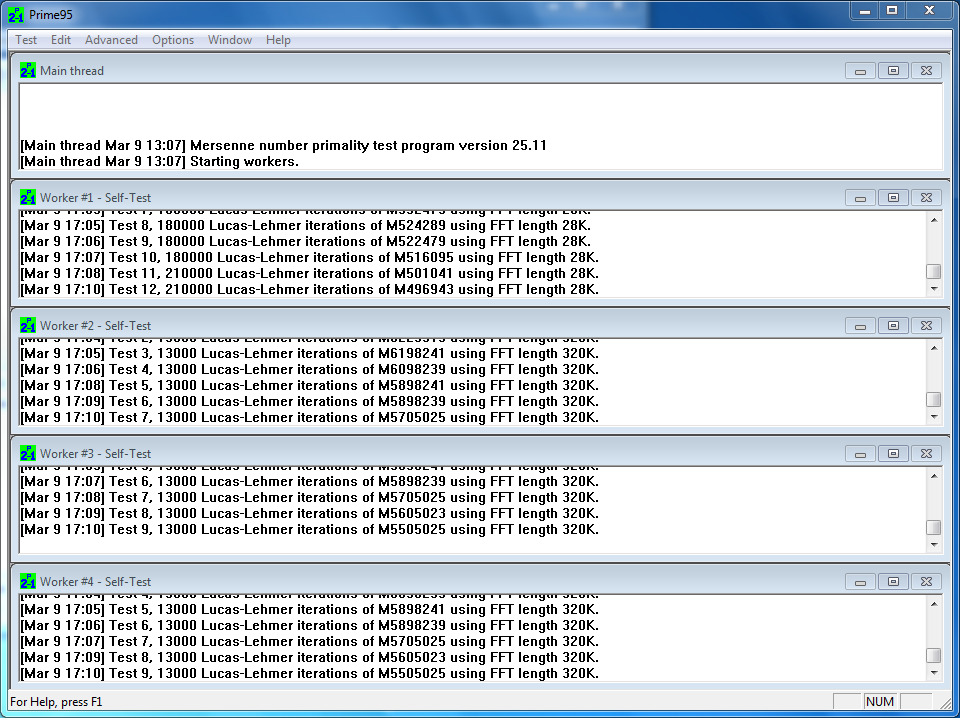
Task: Minimize the Worker #3 Self-Test window
Action: point(860,454)
